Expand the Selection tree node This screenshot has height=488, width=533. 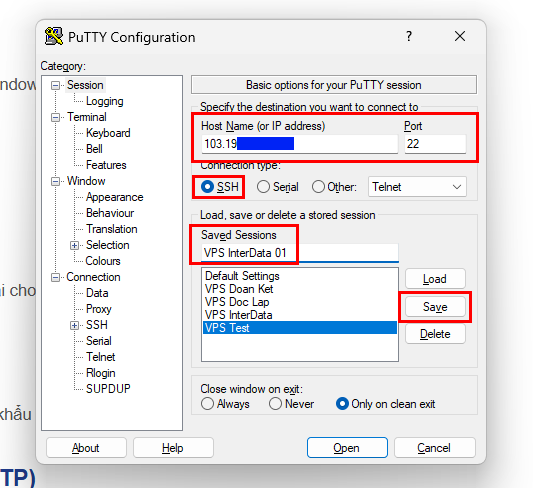pyautogui.click(x=74, y=245)
